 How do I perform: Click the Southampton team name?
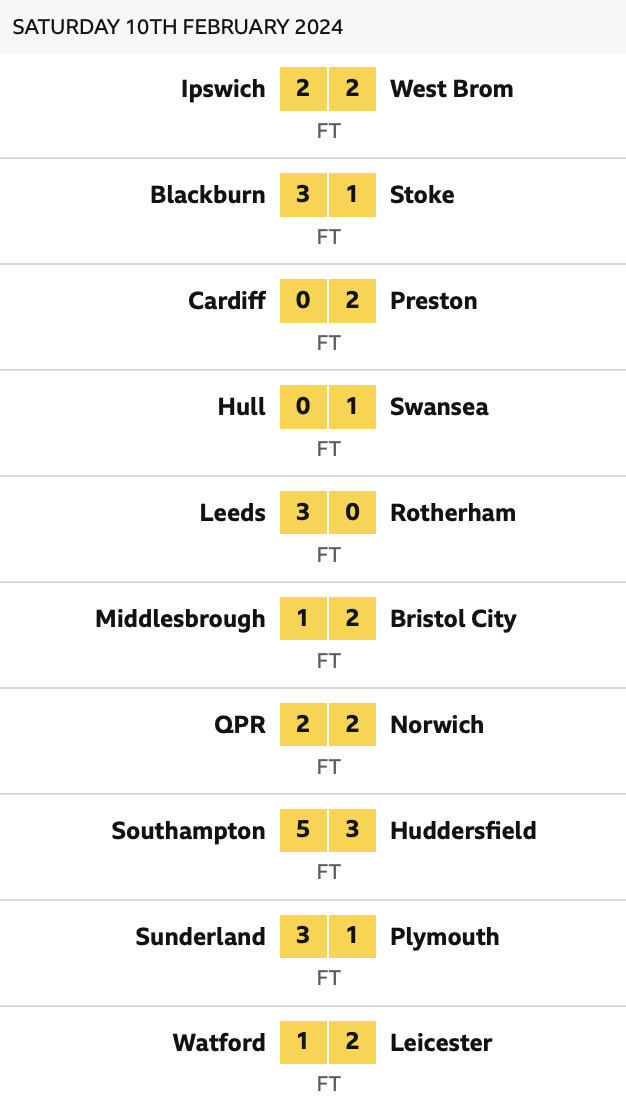point(189,831)
